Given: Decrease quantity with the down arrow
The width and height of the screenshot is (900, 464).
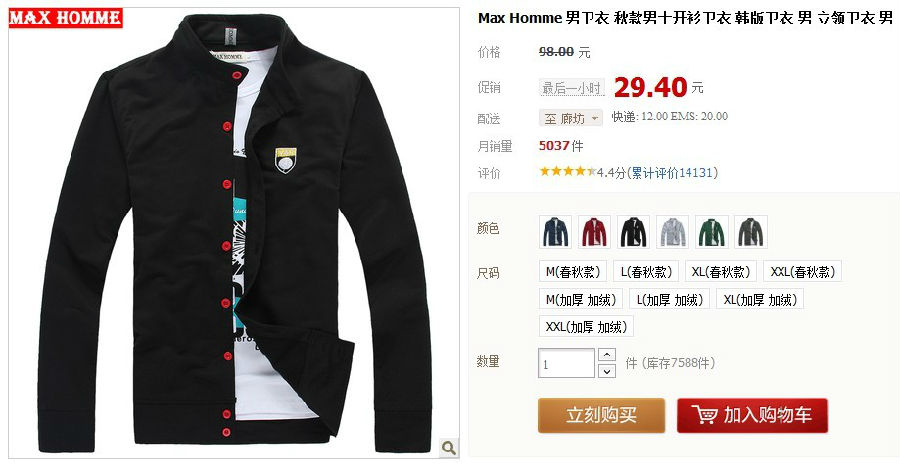Looking at the screenshot, I should (x=607, y=371).
